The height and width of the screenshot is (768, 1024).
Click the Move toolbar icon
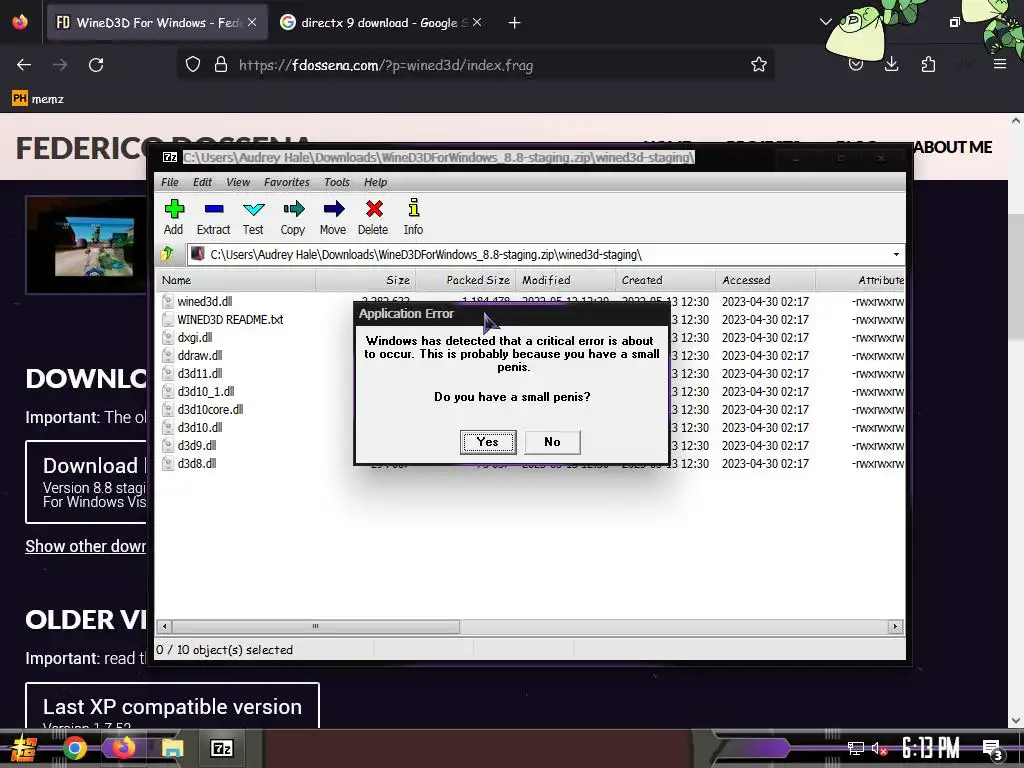tap(333, 217)
